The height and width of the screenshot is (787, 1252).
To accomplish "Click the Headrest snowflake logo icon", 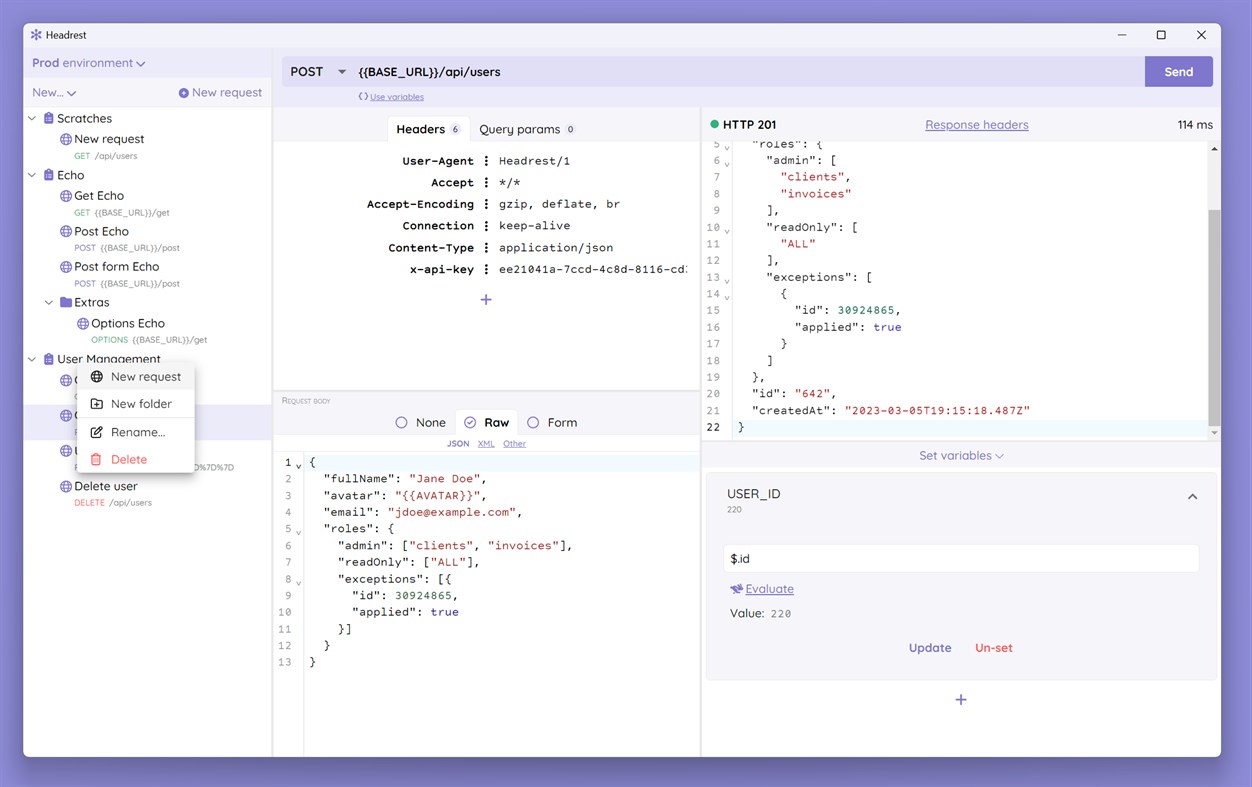I will pos(36,35).
